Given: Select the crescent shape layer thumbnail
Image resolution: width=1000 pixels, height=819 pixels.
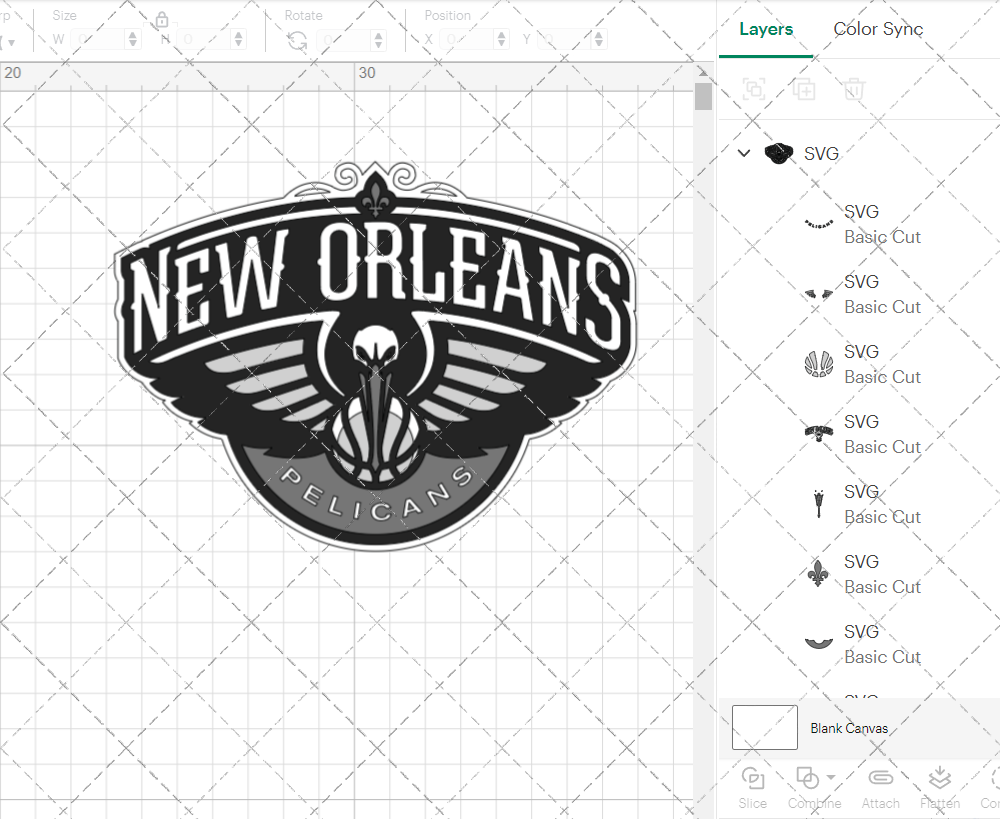Looking at the screenshot, I should tap(819, 642).
